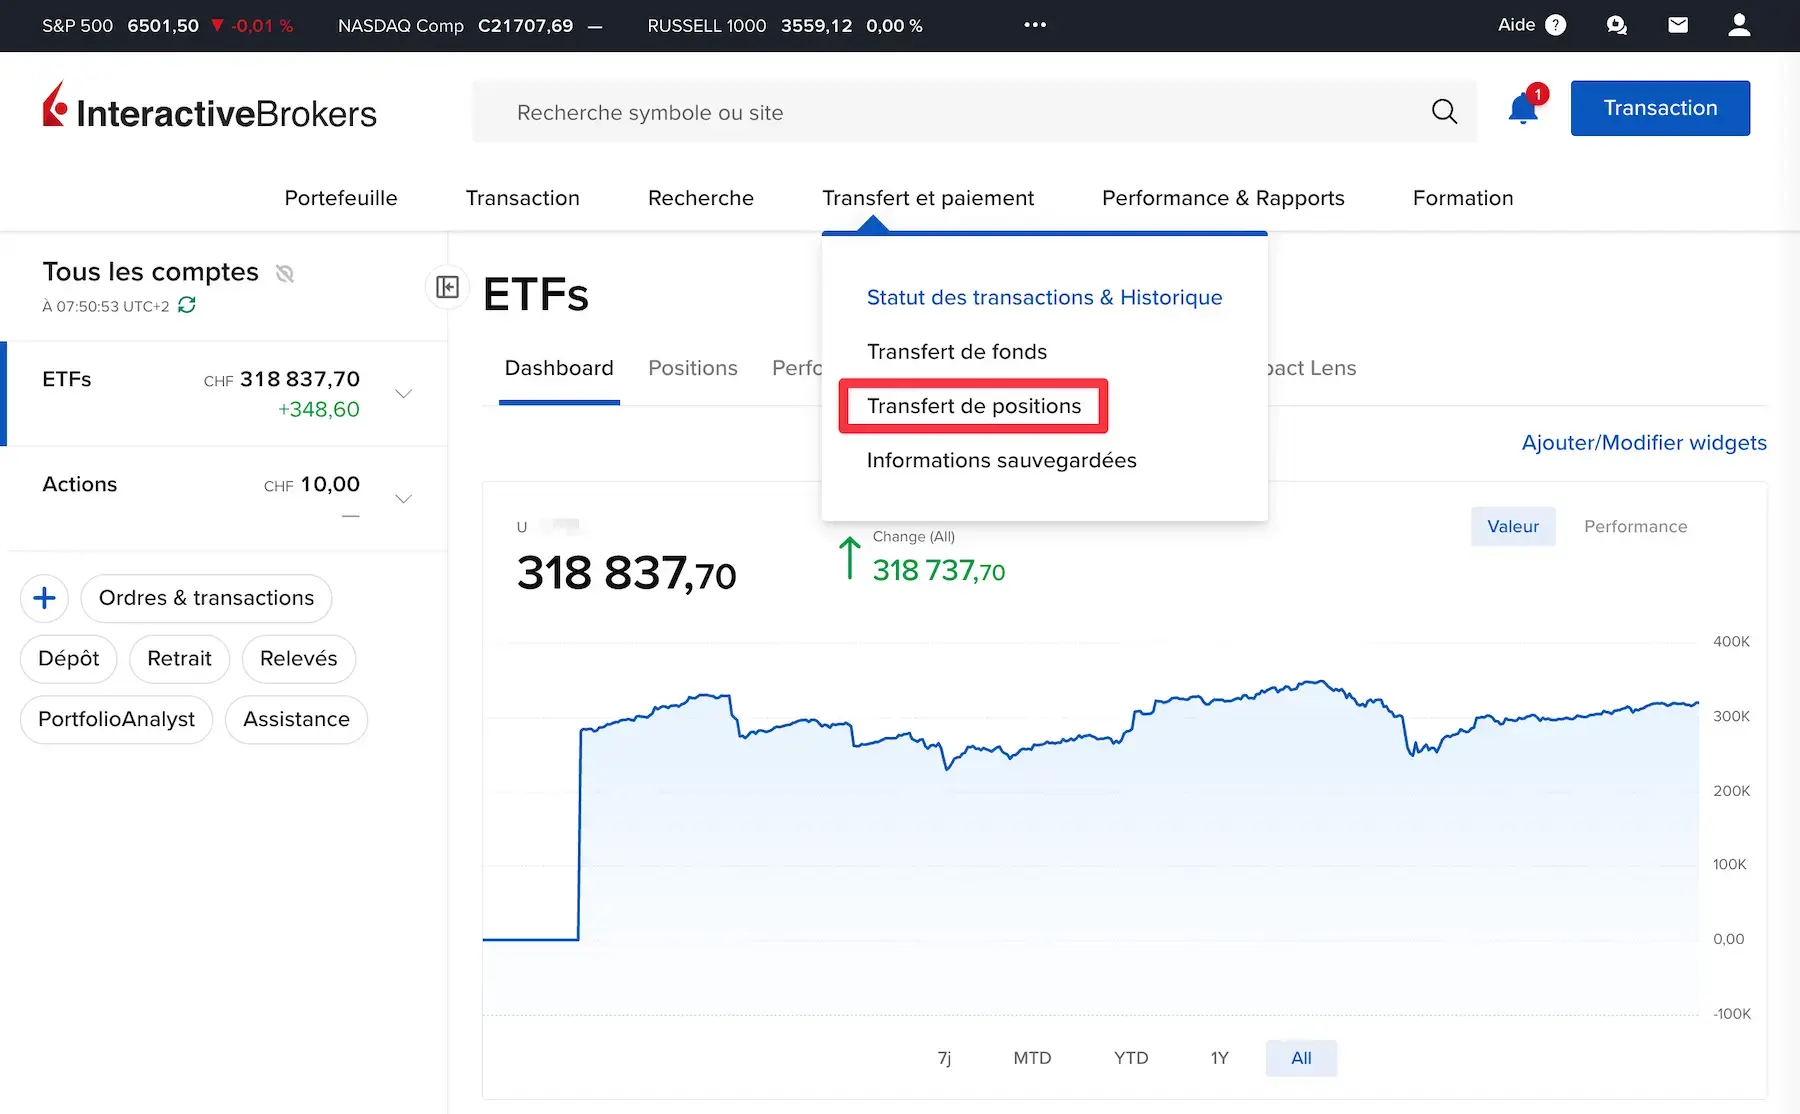This screenshot has width=1800, height=1114.
Task: Refresh account data icon
Action: point(187,305)
